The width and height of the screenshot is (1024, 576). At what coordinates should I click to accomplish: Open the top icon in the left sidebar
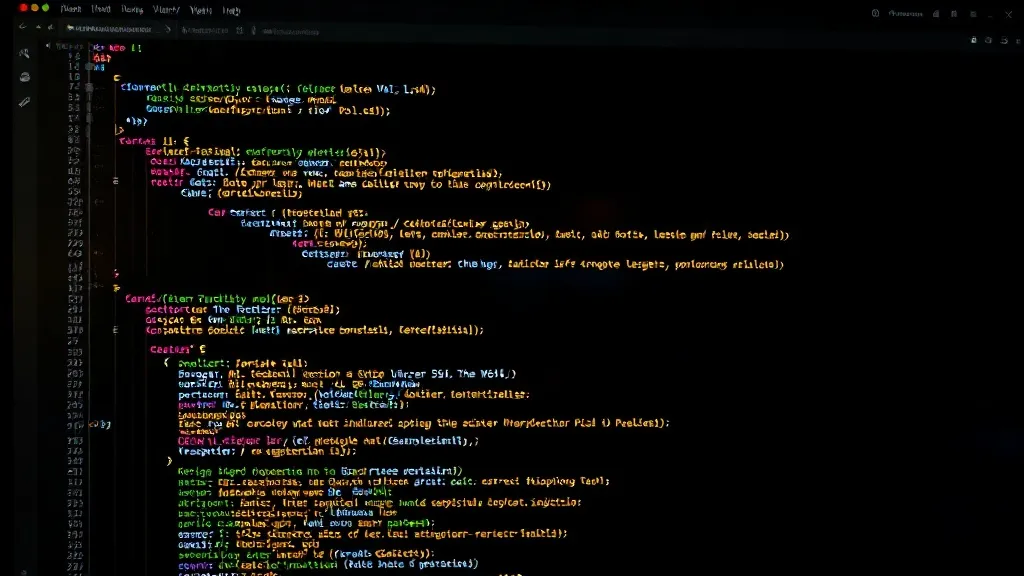pyautogui.click(x=25, y=54)
